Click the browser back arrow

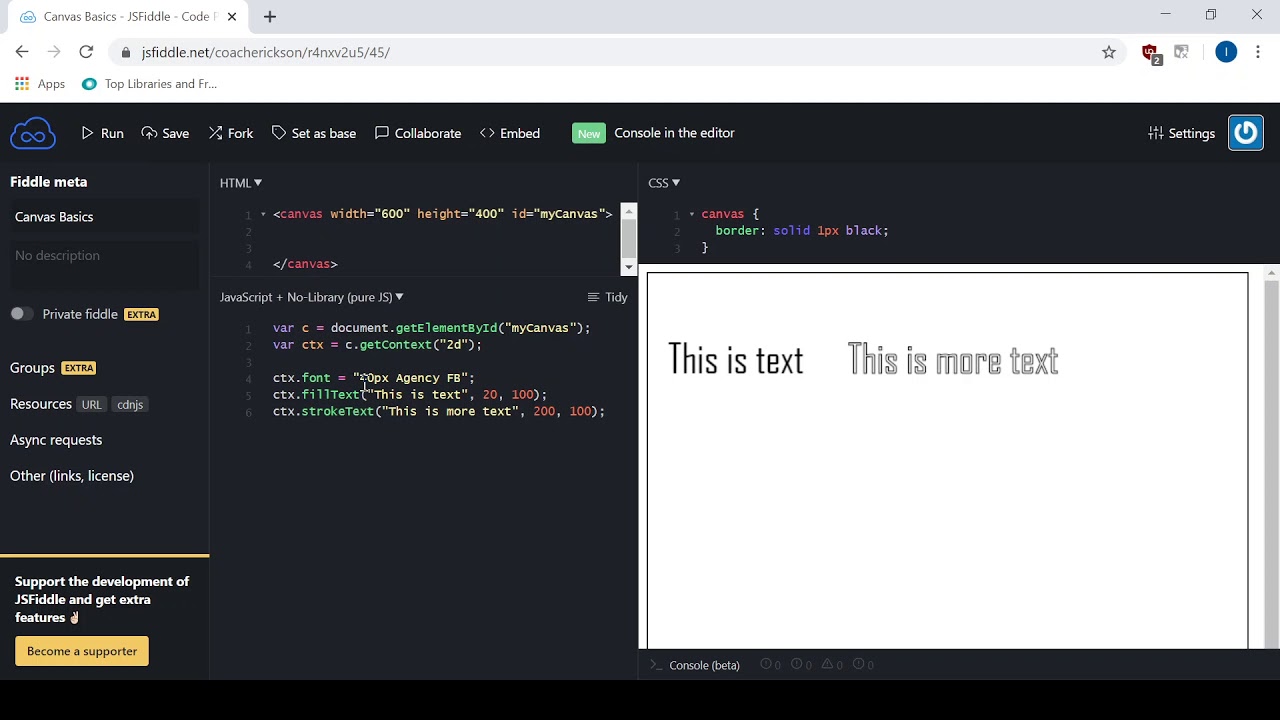pyautogui.click(x=22, y=52)
